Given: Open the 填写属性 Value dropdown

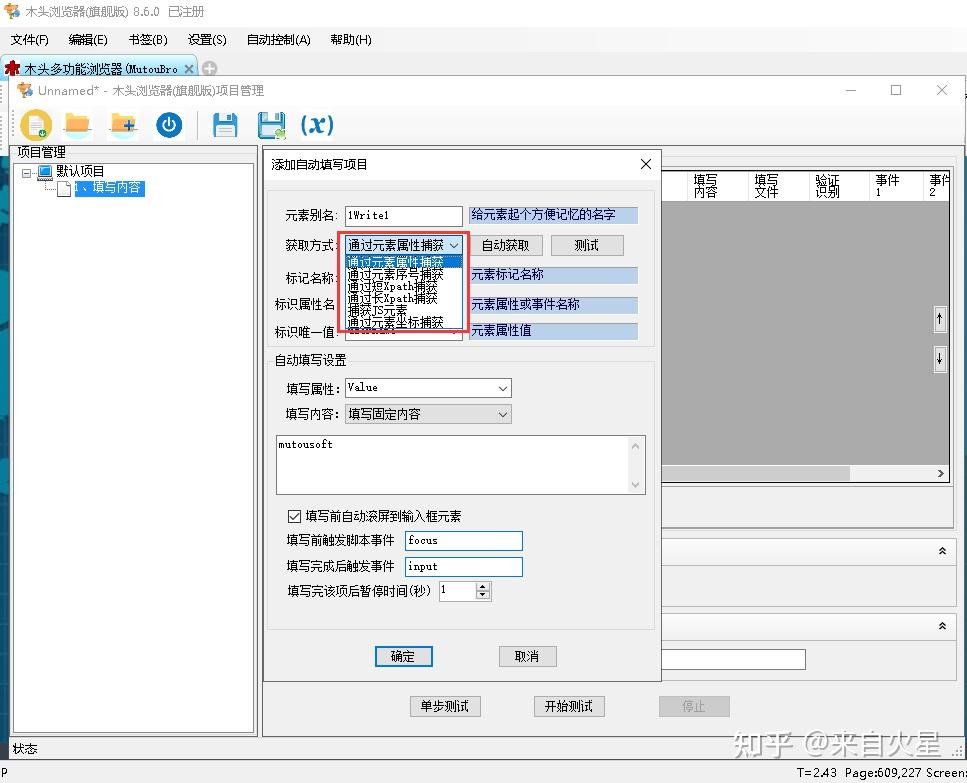Looking at the screenshot, I should click(x=502, y=388).
